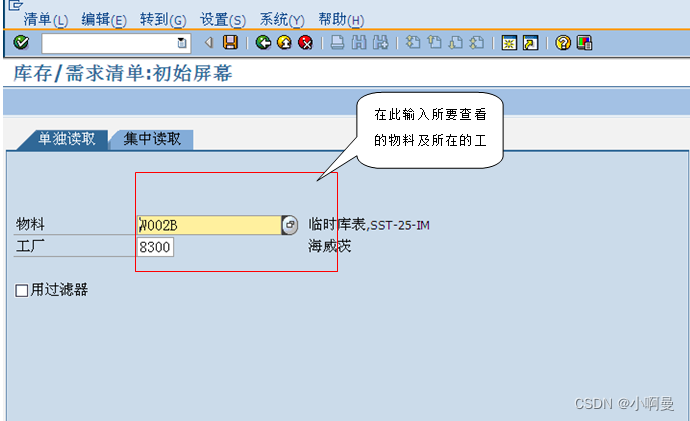Image resolution: width=690 pixels, height=421 pixels.
Task: Click the 临时库表,SST-25-IM description text
Action: pos(369,225)
